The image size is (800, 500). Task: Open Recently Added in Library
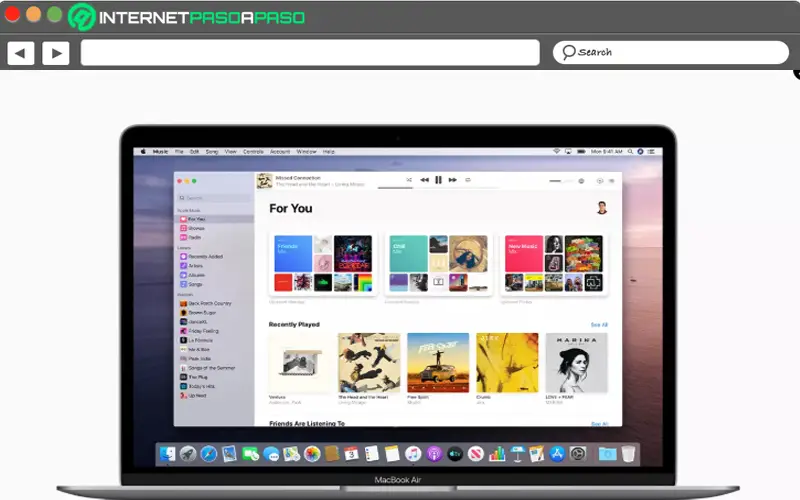(202, 257)
